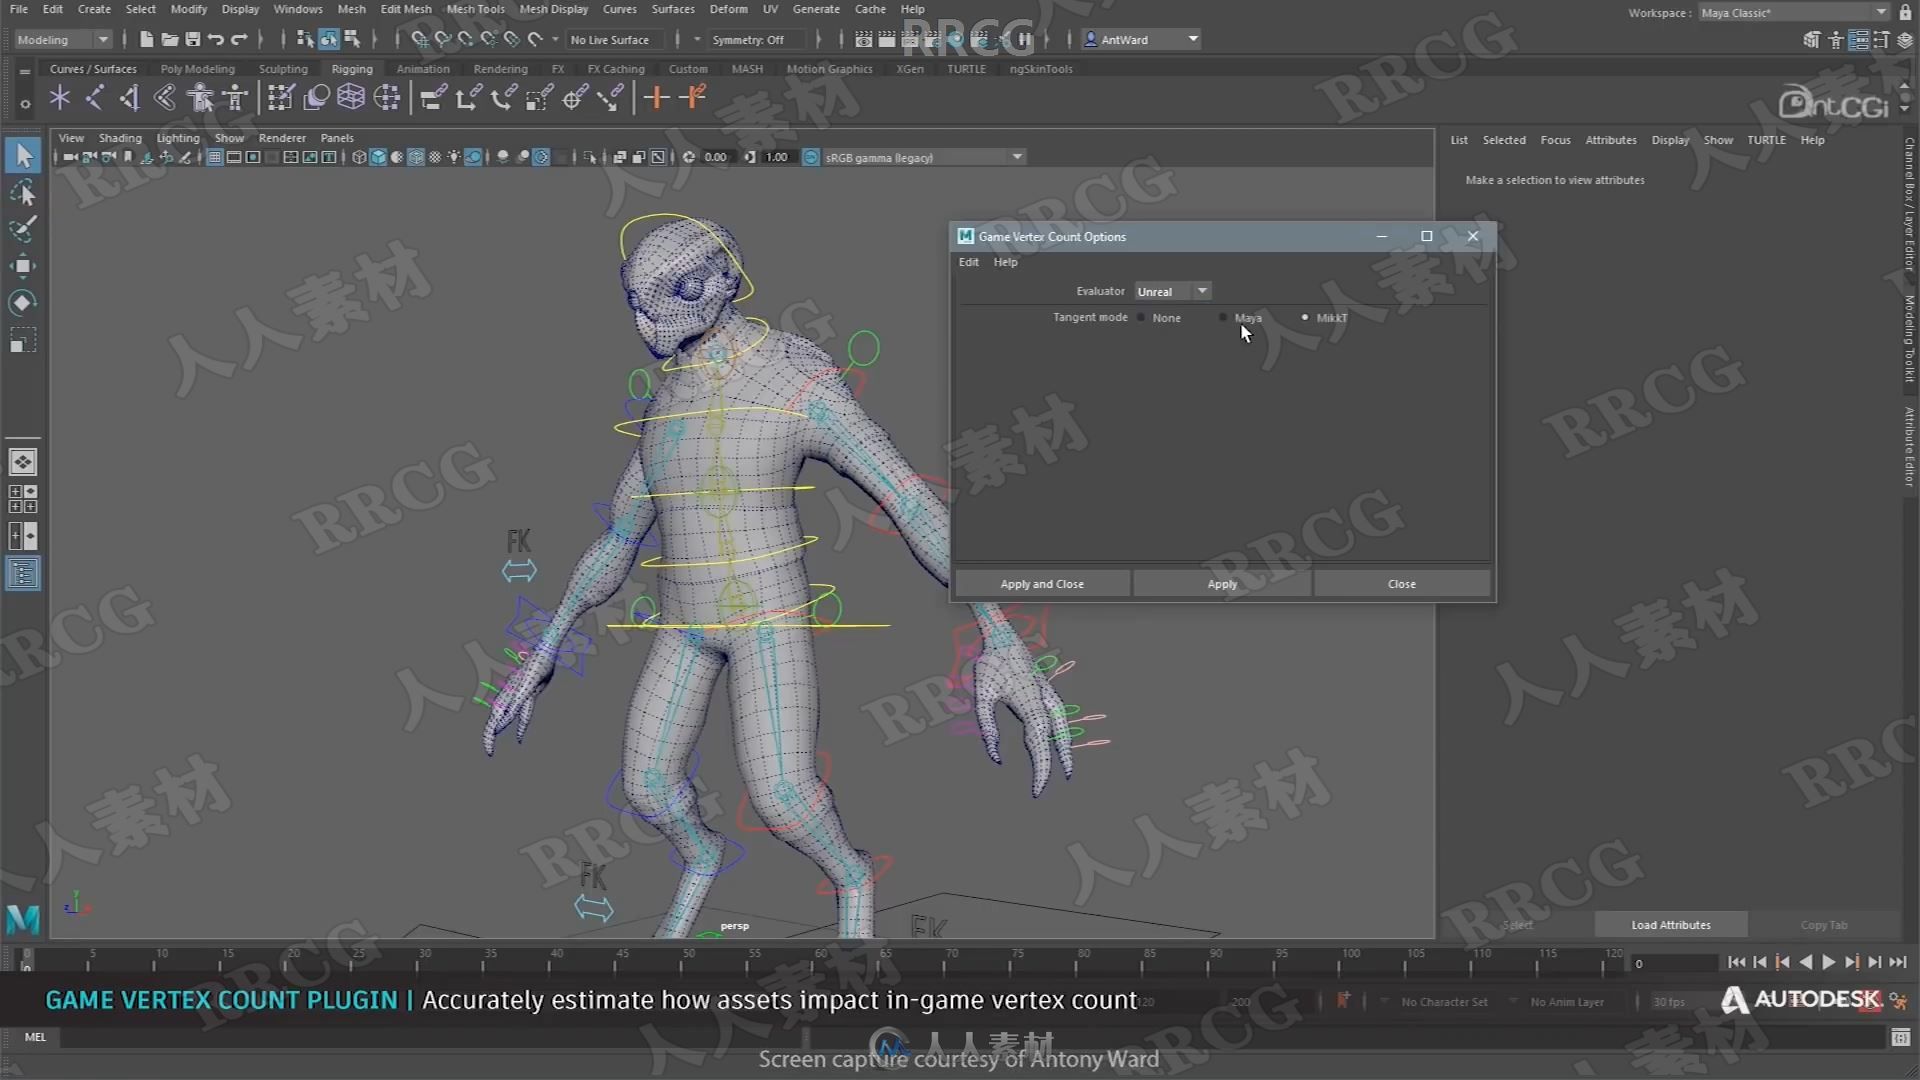
Task: Expand the snap options arrow beside snap icons
Action: tap(555, 40)
